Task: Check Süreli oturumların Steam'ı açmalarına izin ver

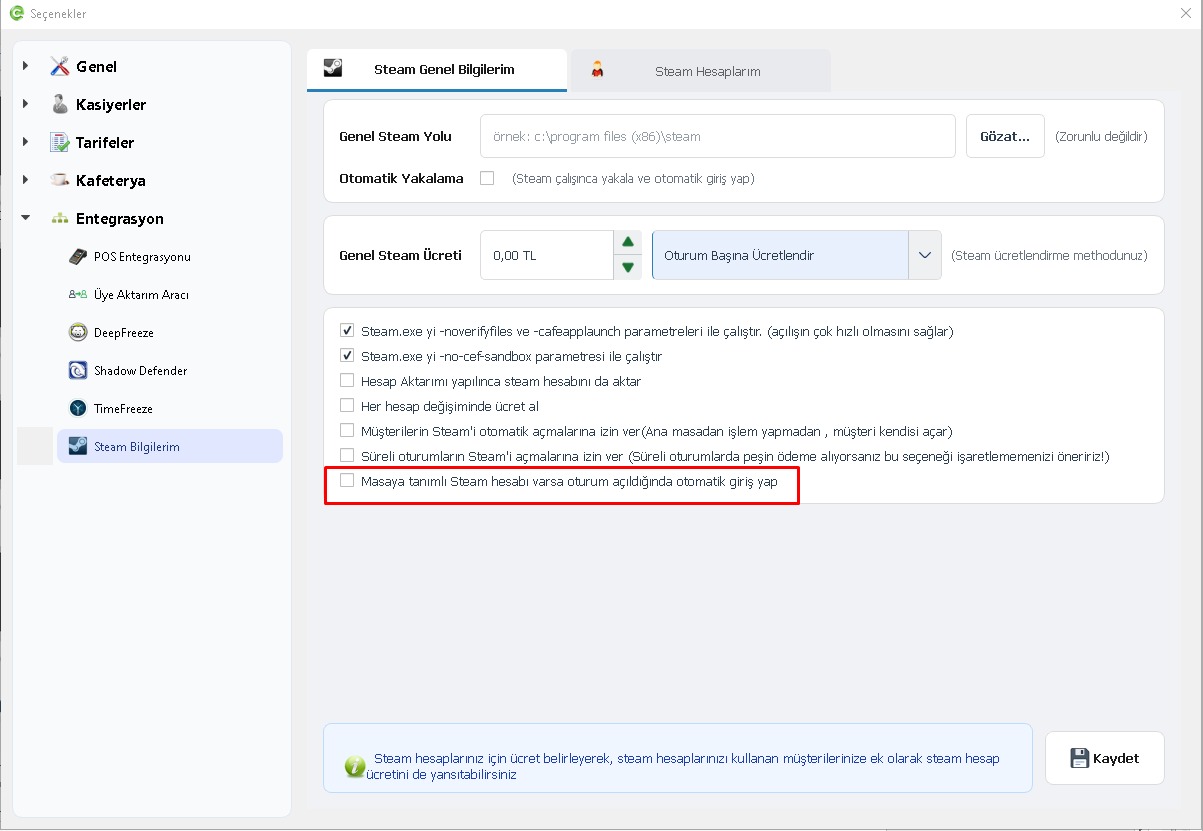Action: [347, 456]
